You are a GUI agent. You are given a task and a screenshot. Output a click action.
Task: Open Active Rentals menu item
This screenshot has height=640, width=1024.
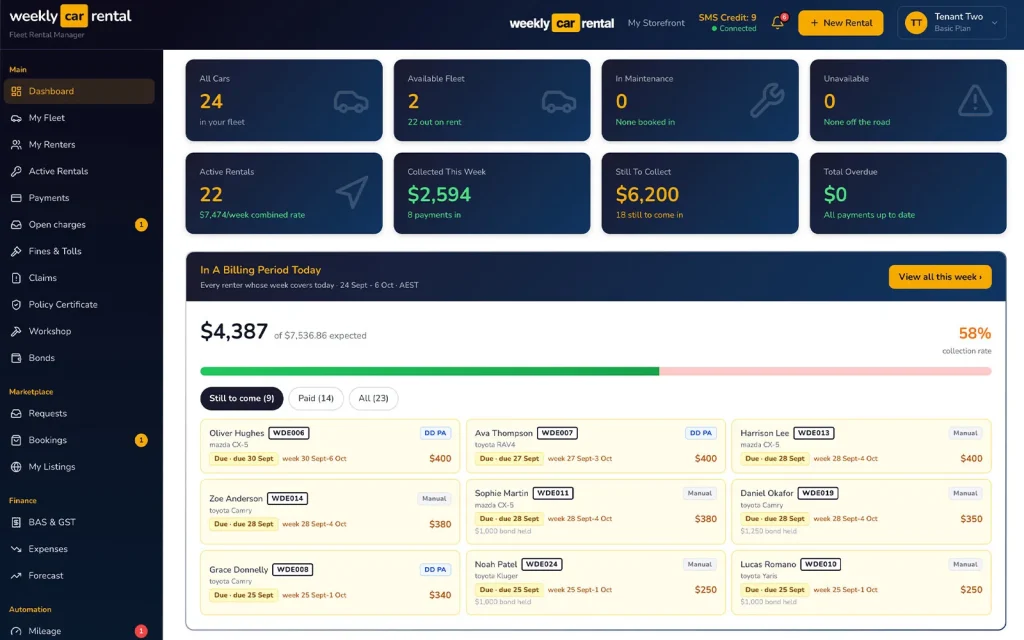point(79,171)
